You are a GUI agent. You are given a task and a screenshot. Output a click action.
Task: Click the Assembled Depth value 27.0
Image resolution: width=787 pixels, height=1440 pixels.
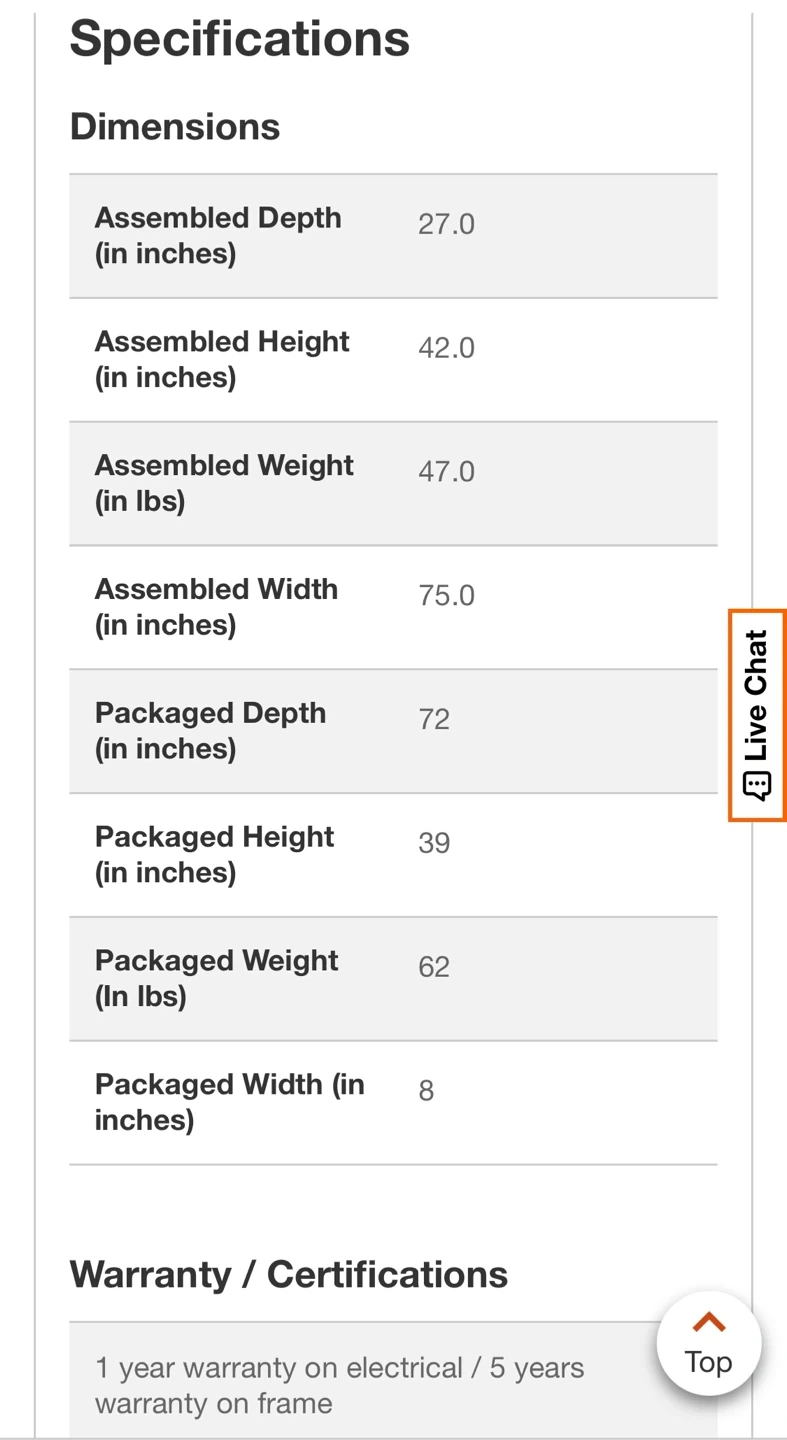click(446, 224)
